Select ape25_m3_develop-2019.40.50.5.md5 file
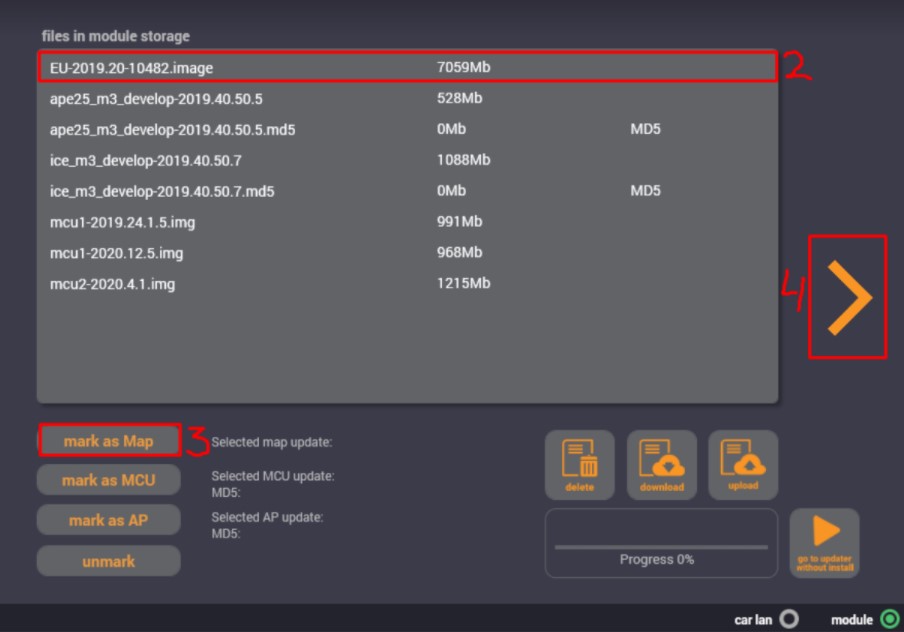Image resolution: width=904 pixels, height=632 pixels. [407, 130]
